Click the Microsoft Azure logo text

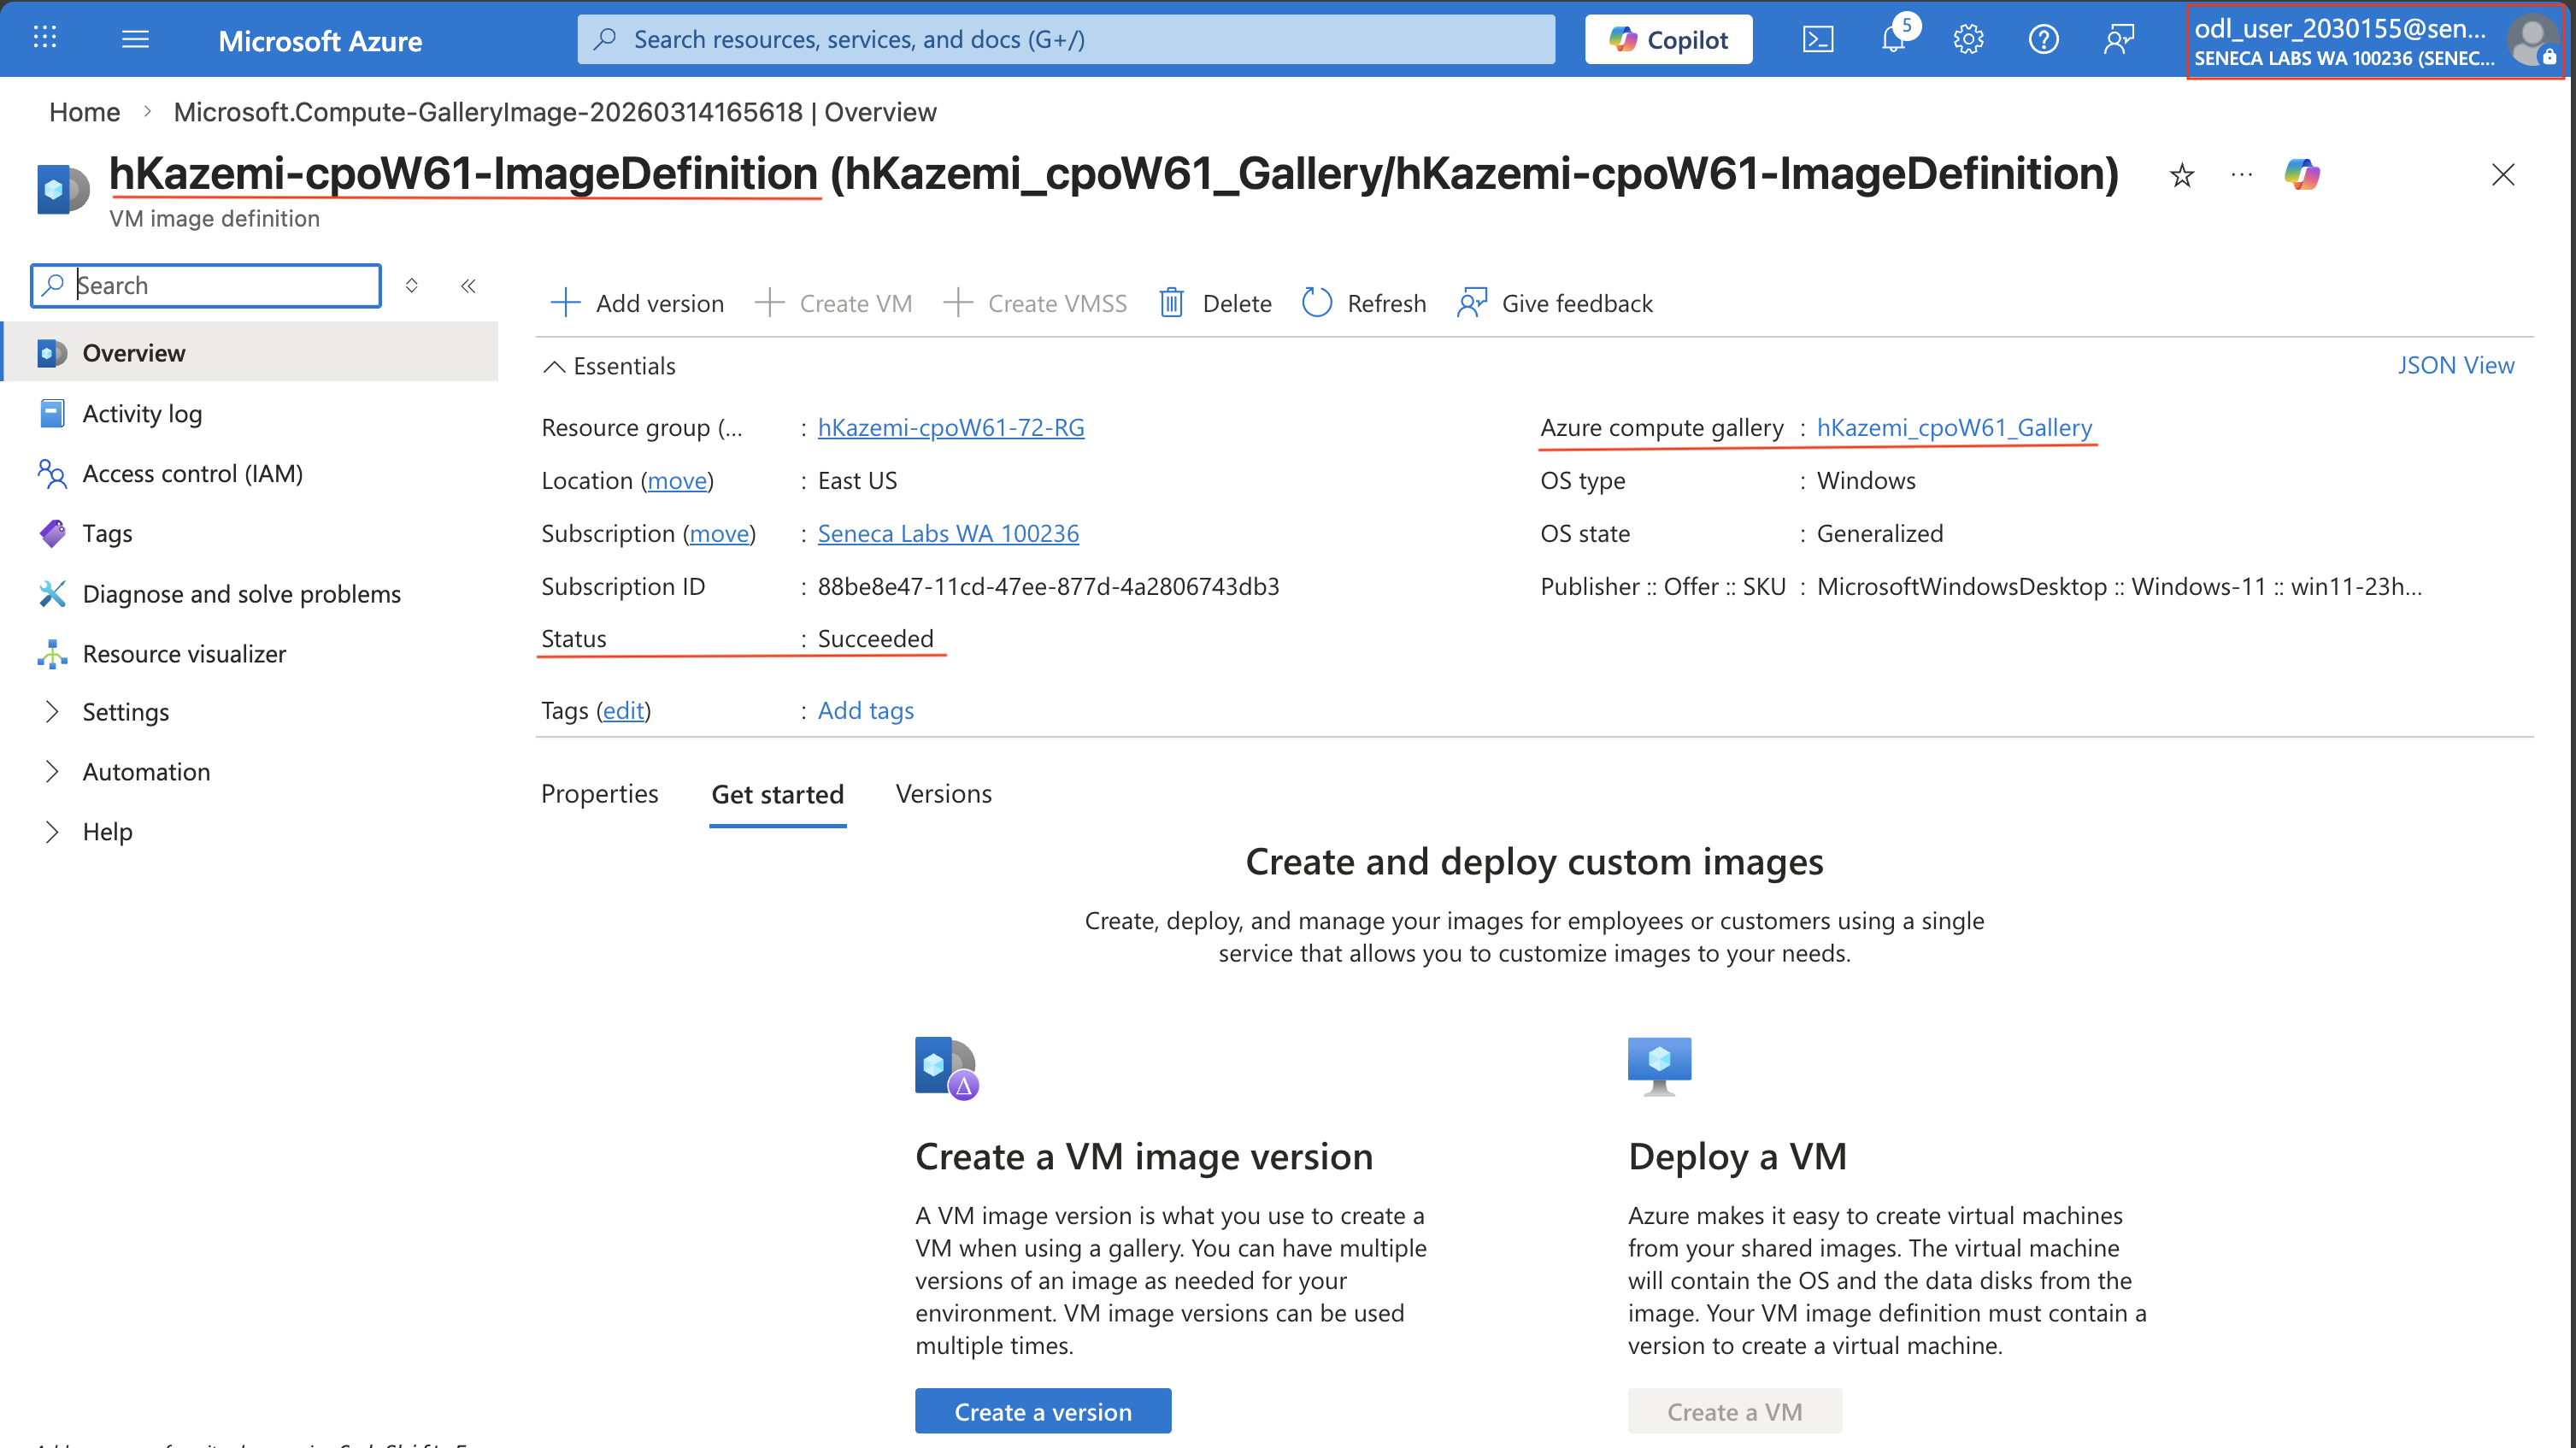pyautogui.click(x=320, y=40)
